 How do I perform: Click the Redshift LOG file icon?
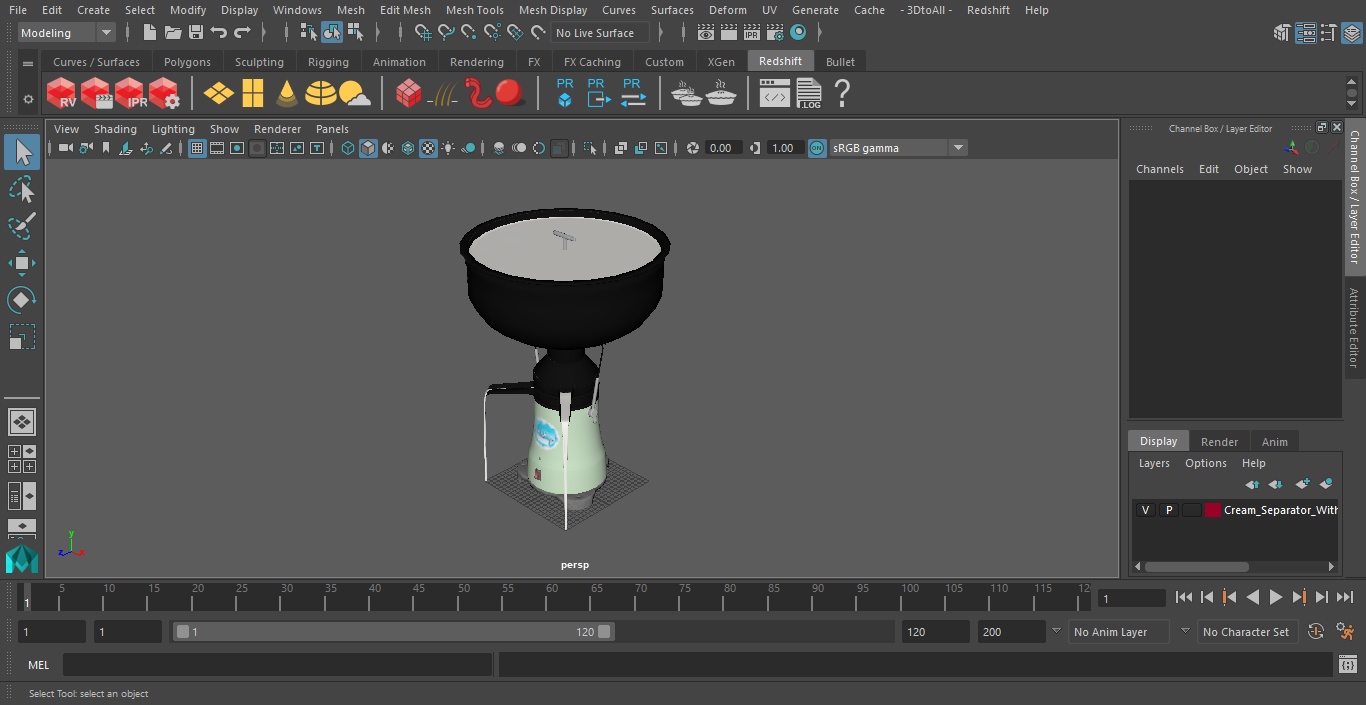(809, 94)
